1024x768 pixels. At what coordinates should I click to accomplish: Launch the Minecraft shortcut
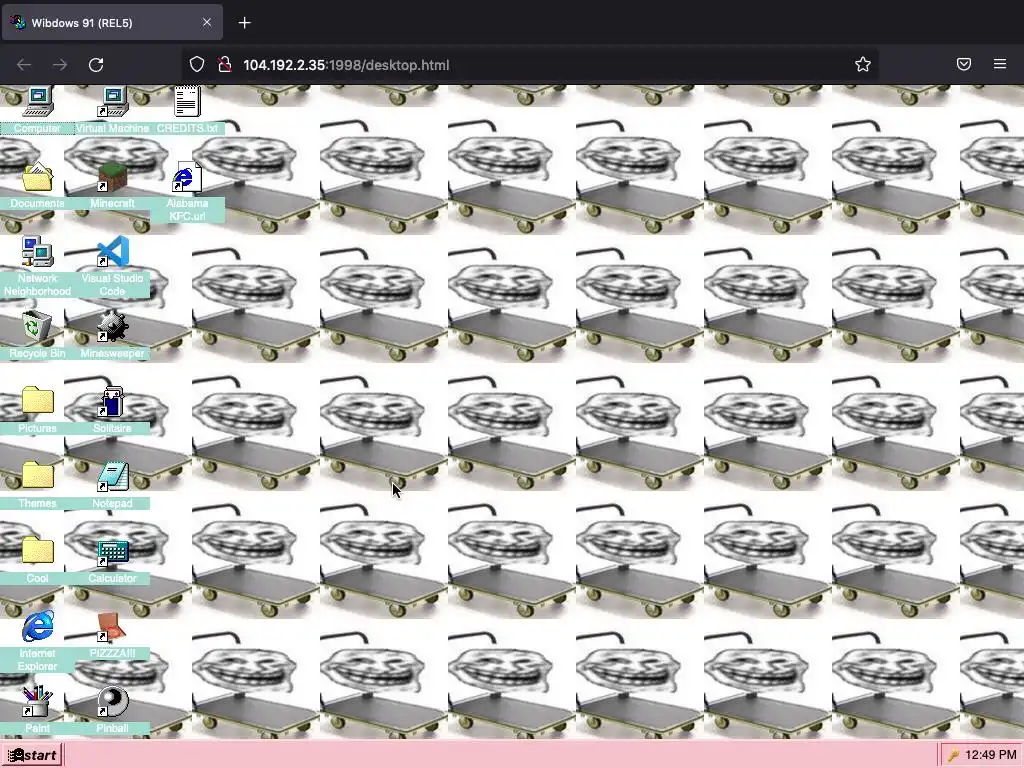click(x=112, y=178)
